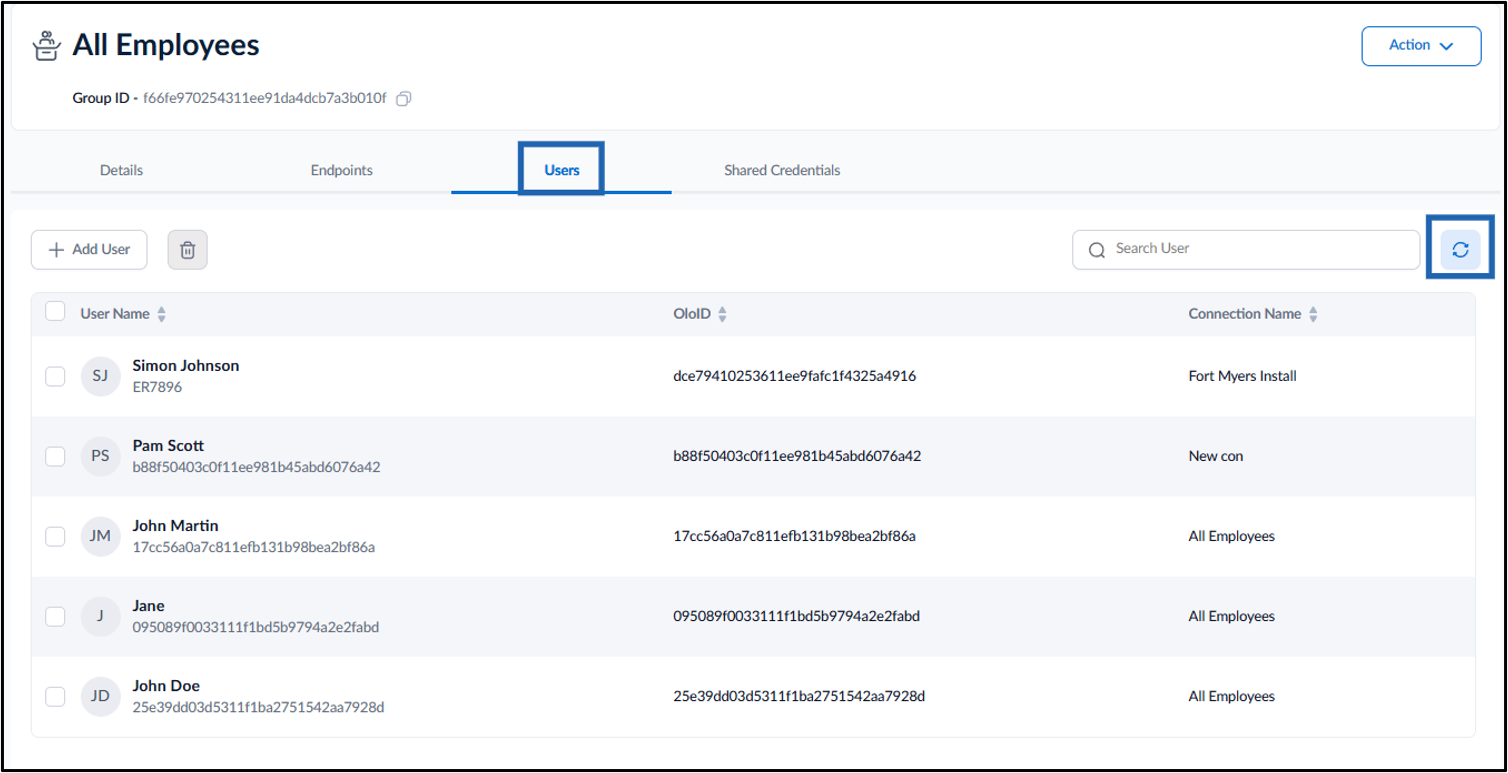Sort by Connection Name column arrows

click(1313, 314)
